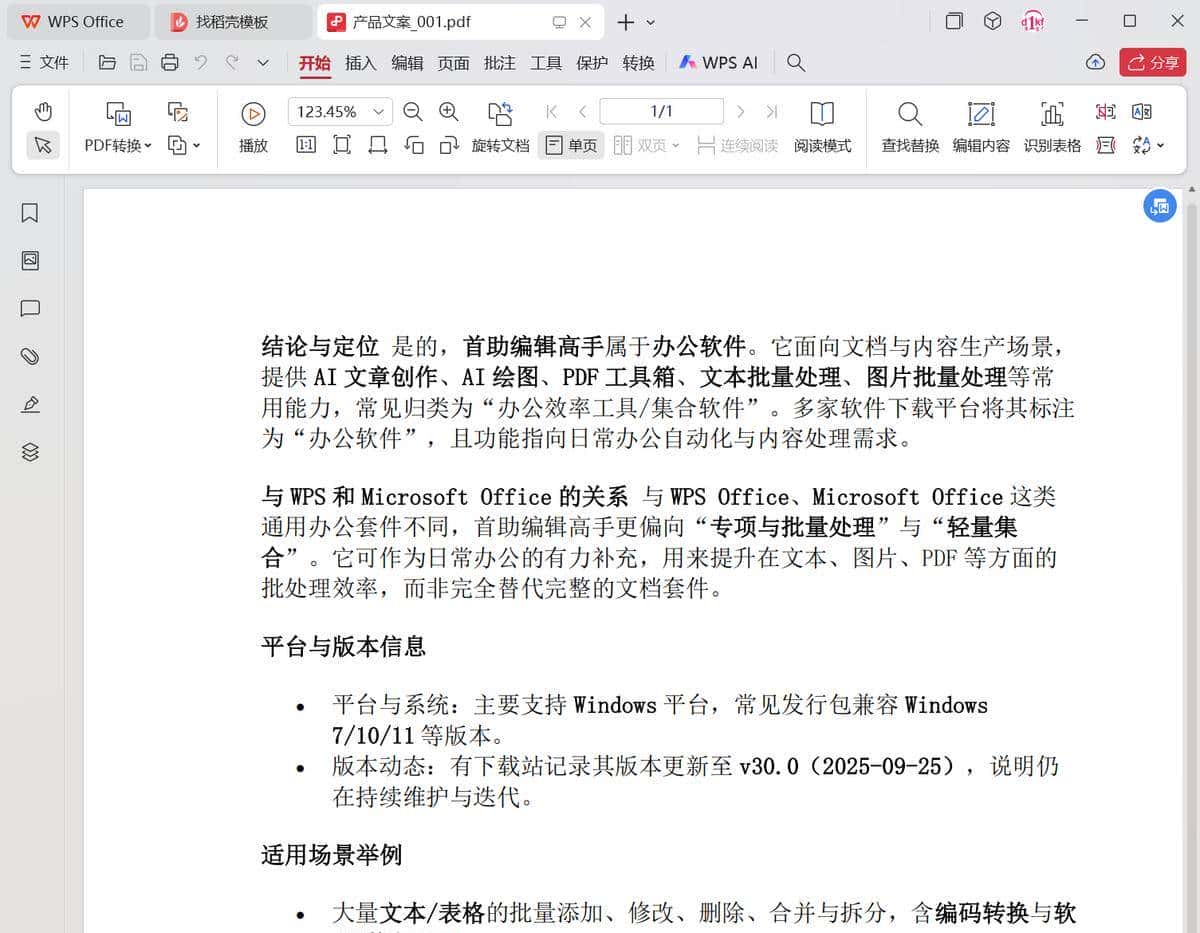The height and width of the screenshot is (933, 1200).
Task: Open the bookmarks panel in left sidebar
Action: click(x=29, y=212)
